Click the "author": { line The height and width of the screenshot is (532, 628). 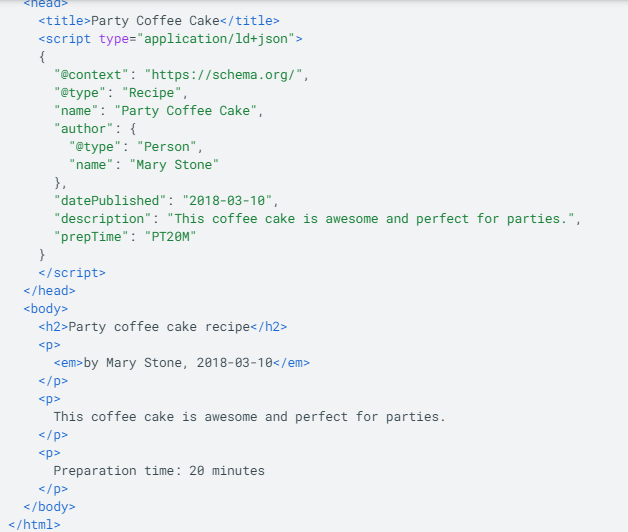click(x=95, y=129)
